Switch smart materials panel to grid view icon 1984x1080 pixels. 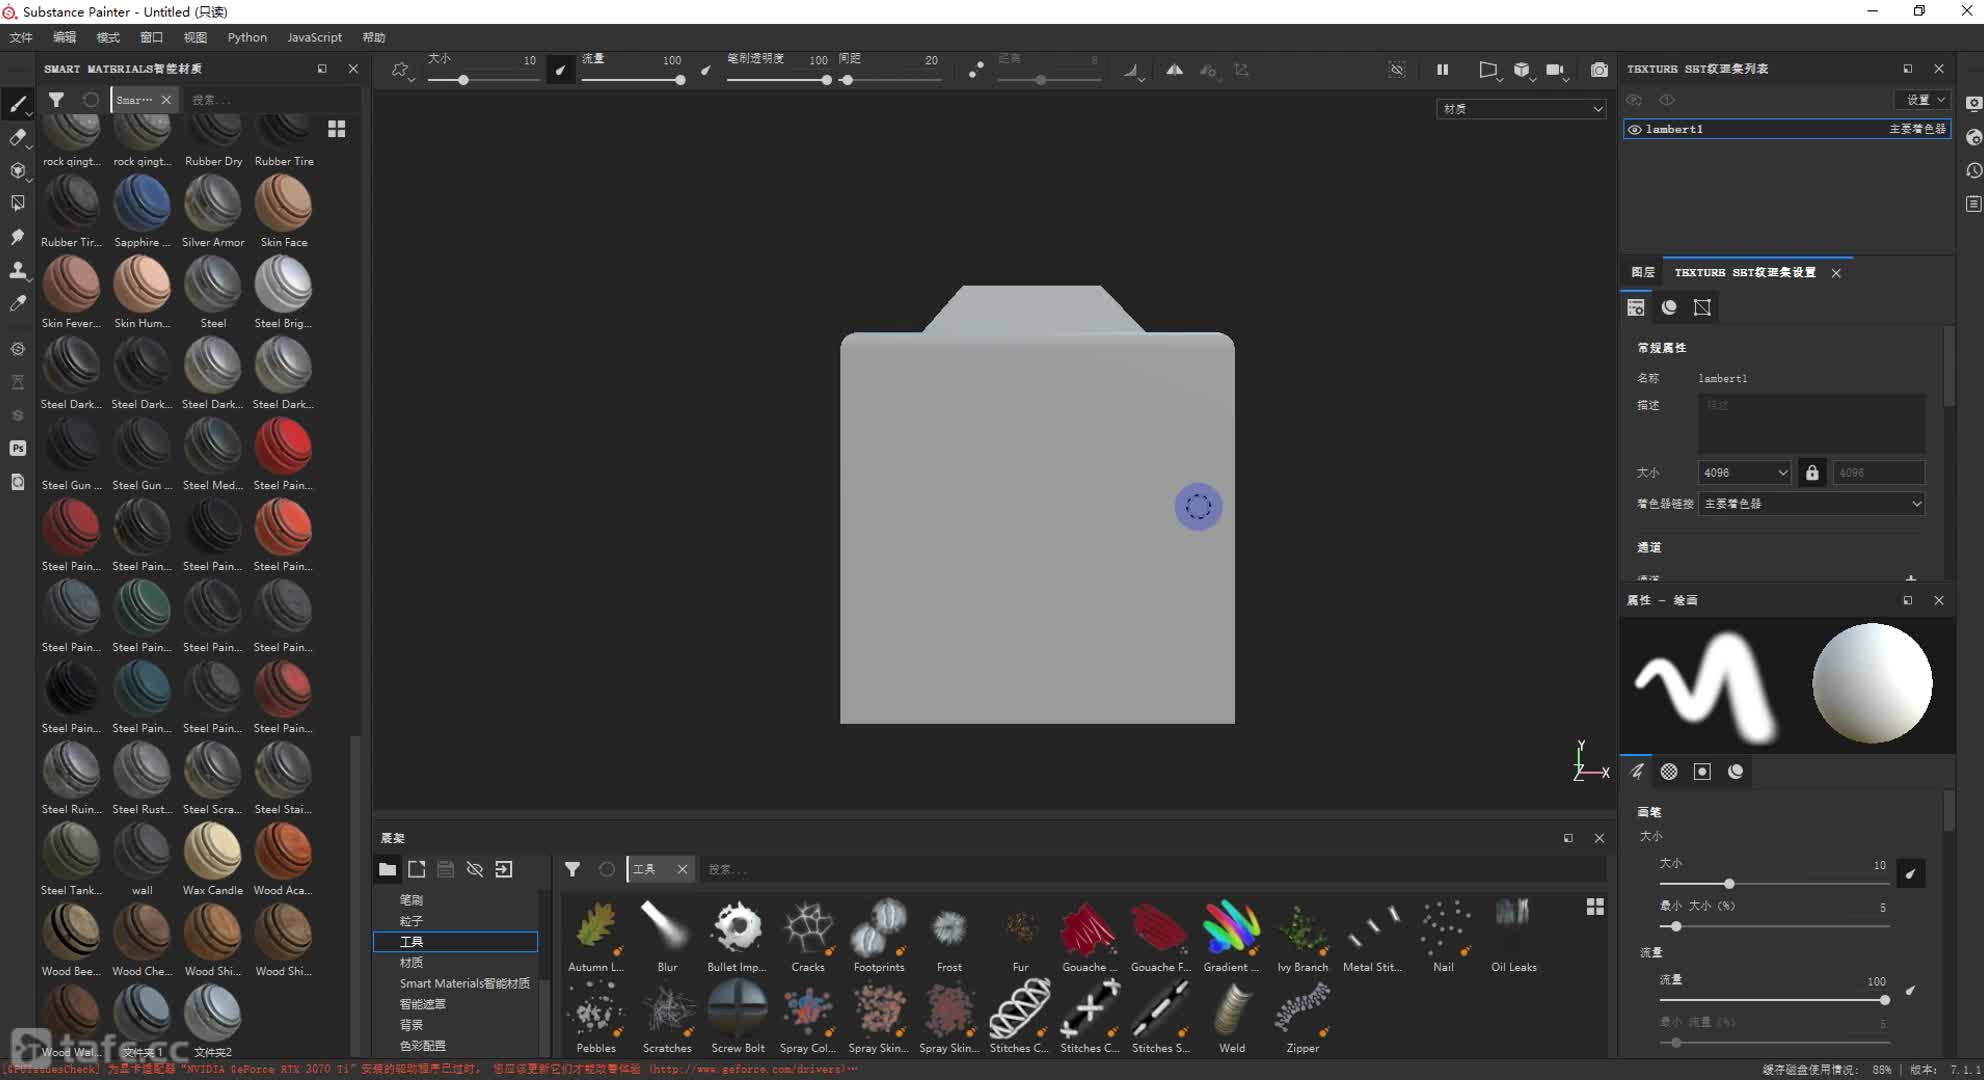pyautogui.click(x=336, y=129)
